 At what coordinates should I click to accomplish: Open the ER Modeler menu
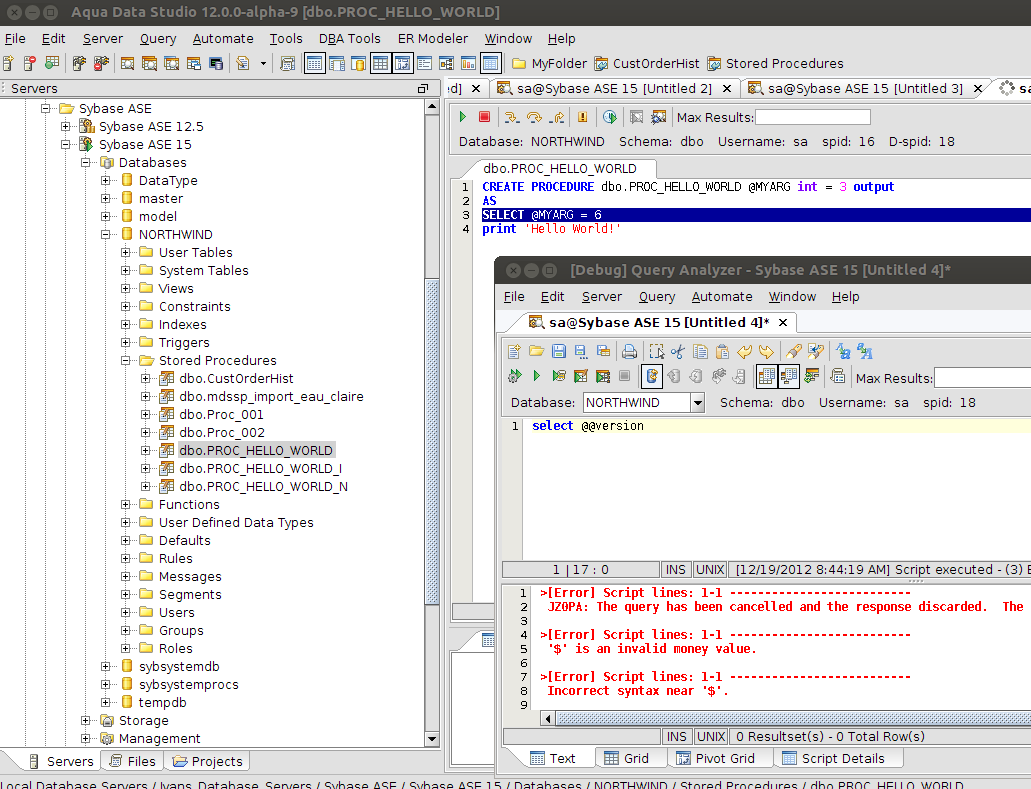click(x=433, y=39)
